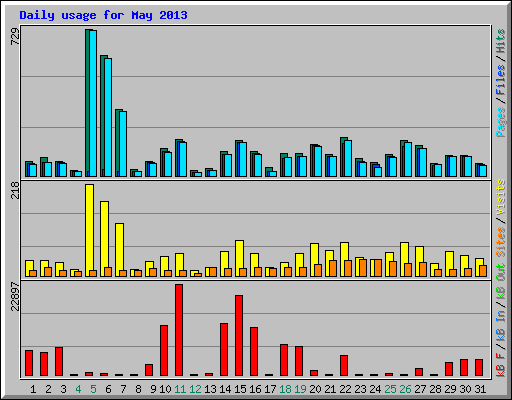This screenshot has height=400, width=512.
Task: Click day 21 on the x-axis
Action: [330, 389]
